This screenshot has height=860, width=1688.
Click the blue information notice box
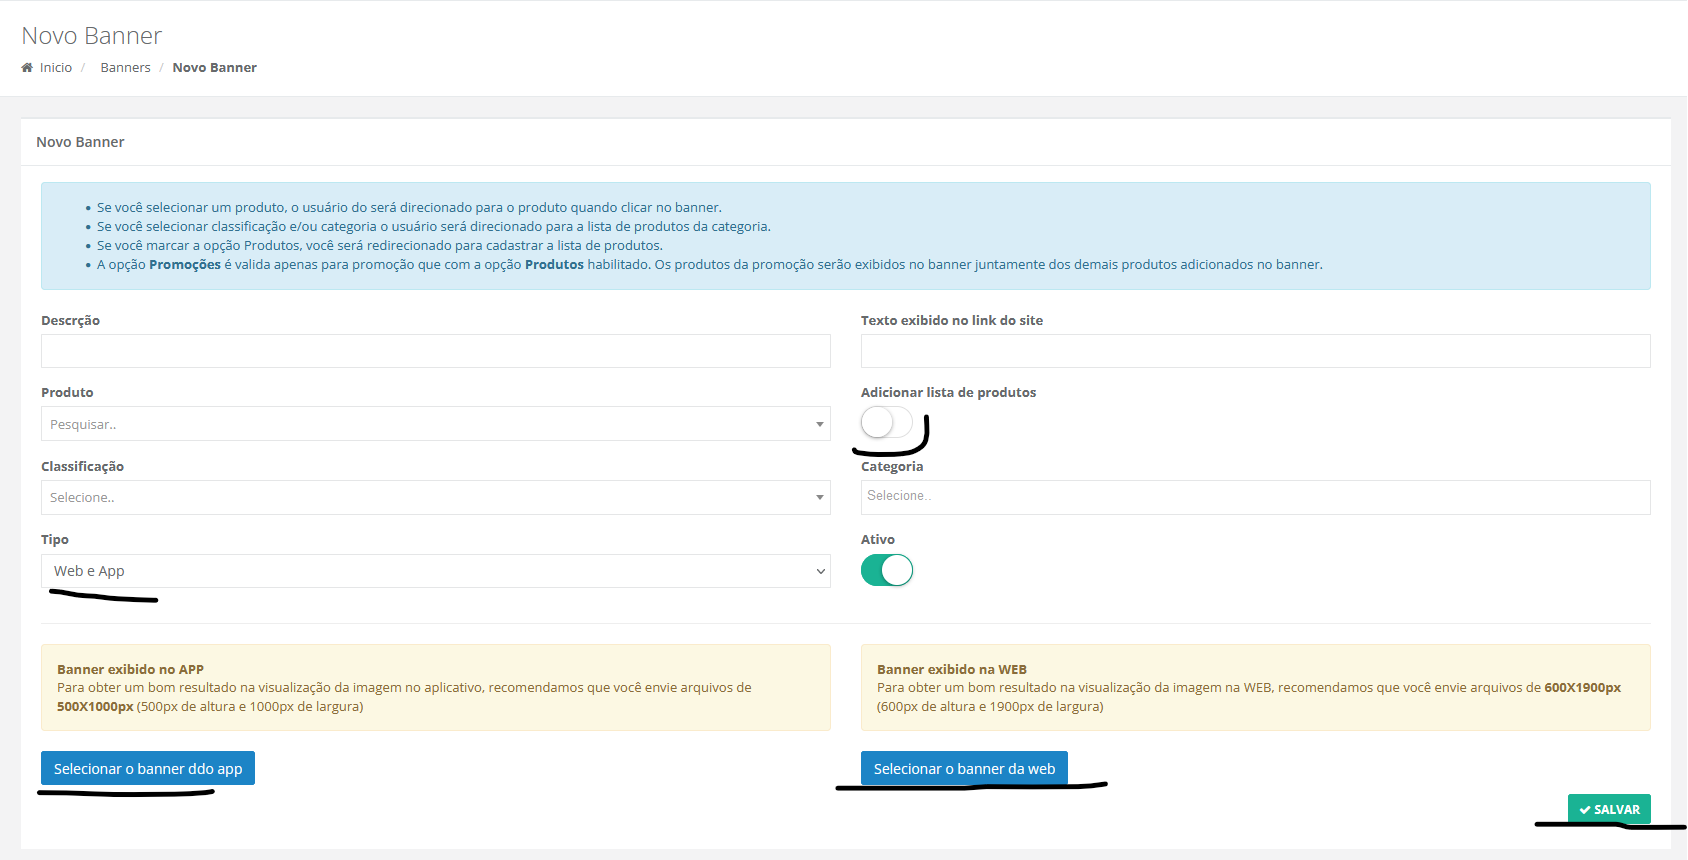pos(845,236)
